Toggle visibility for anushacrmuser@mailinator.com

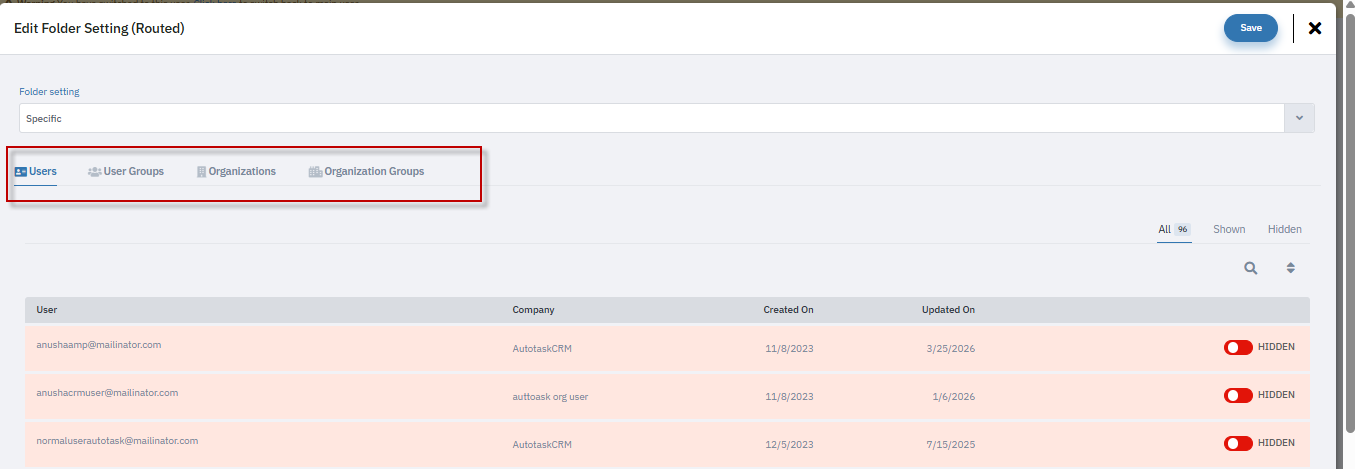1238,395
